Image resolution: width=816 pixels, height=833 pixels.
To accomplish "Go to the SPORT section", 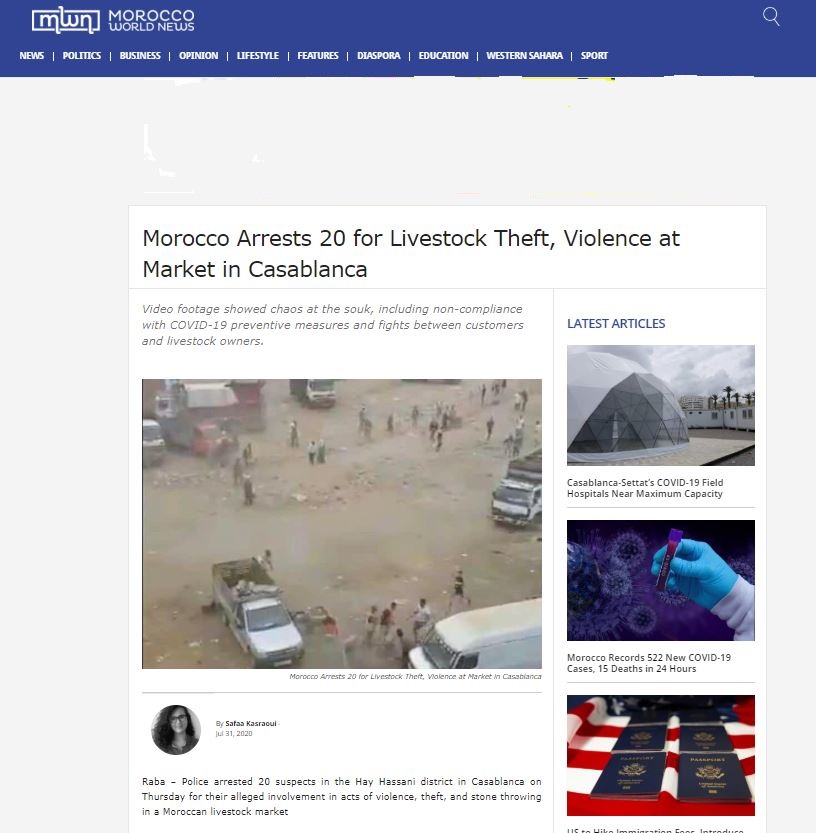I will pos(594,56).
